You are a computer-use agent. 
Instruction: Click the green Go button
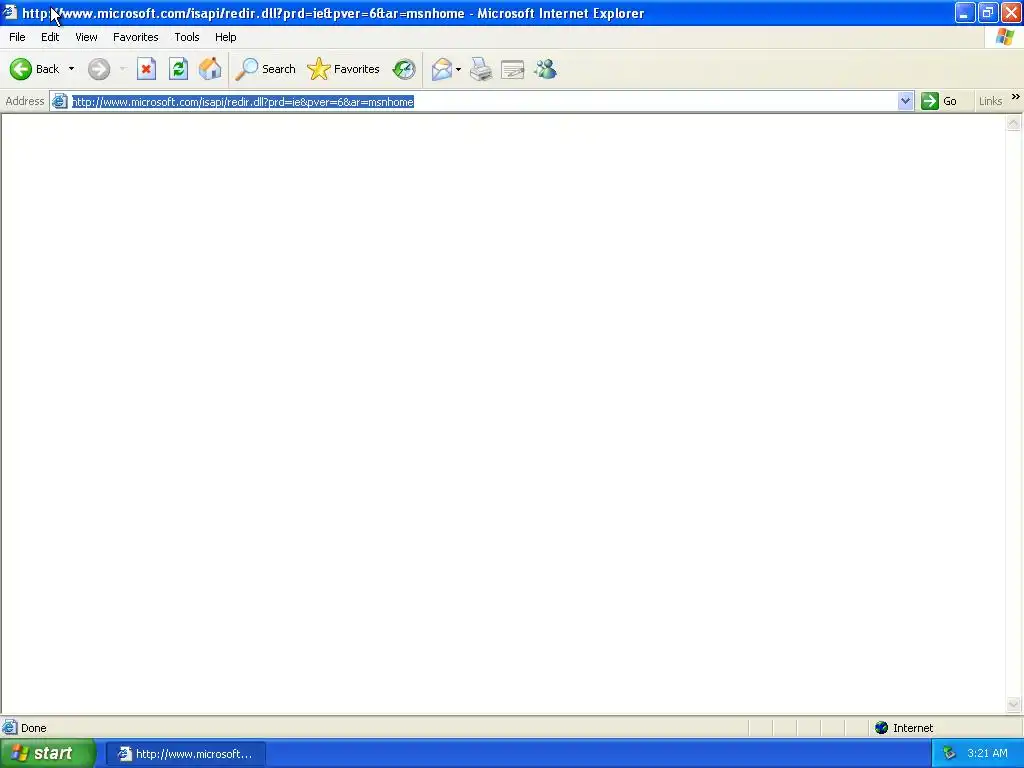[x=939, y=101]
